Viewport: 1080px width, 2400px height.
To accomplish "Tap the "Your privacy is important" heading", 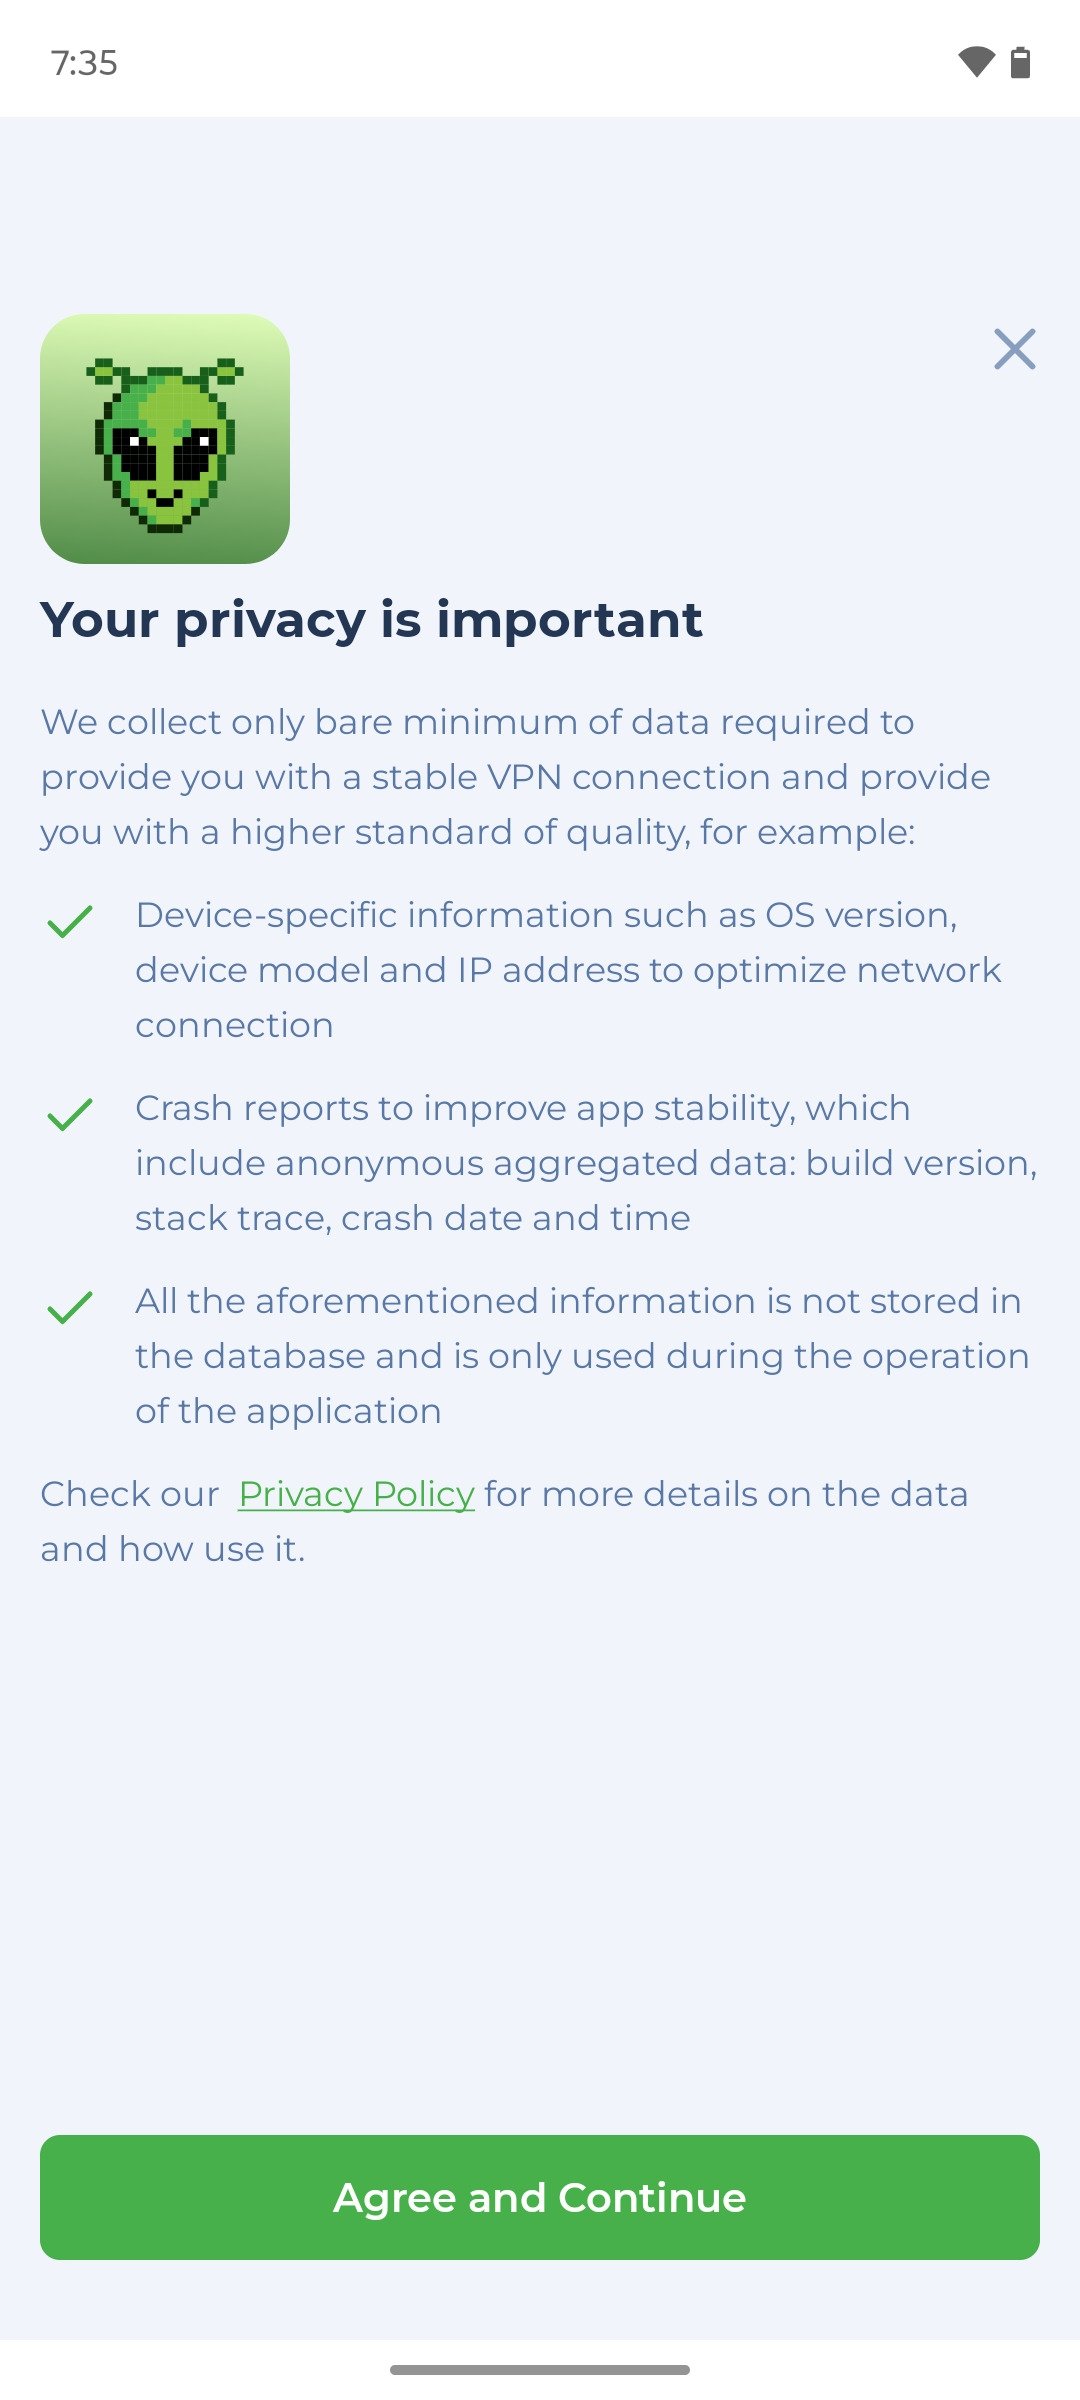I will point(371,620).
